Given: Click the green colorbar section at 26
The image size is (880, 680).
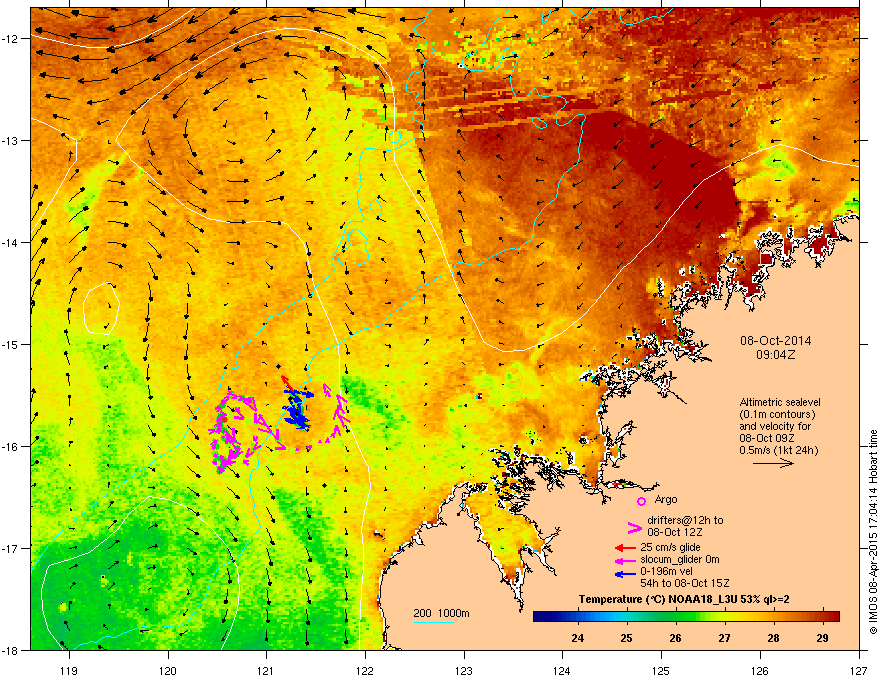Looking at the screenshot, I should click(x=676, y=617).
